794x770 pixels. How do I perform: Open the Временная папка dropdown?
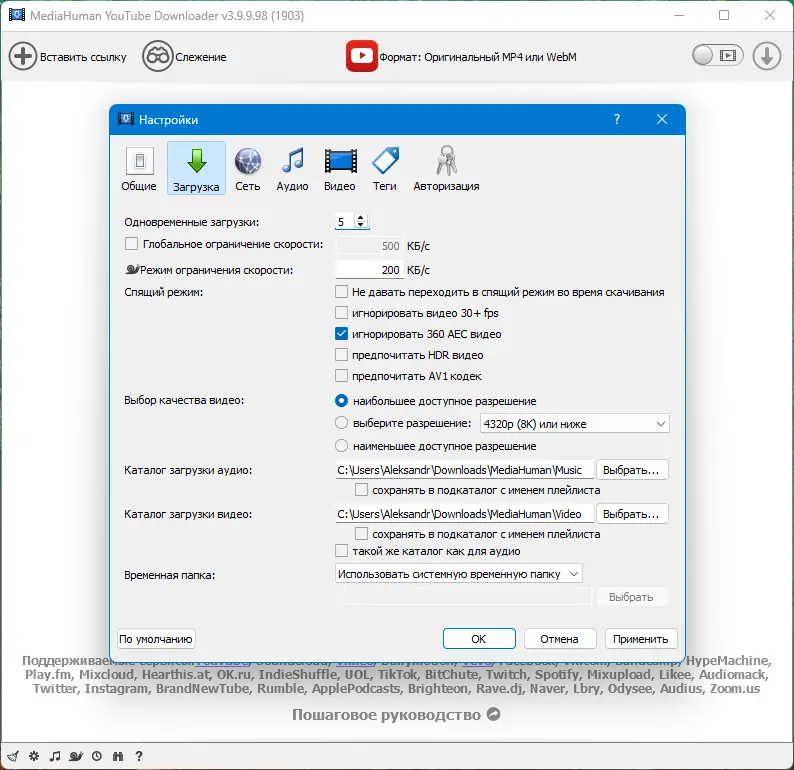(459, 574)
